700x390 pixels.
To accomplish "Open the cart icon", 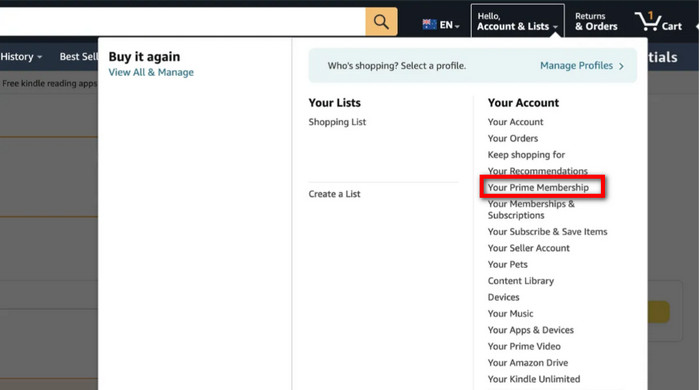I will [x=659, y=21].
